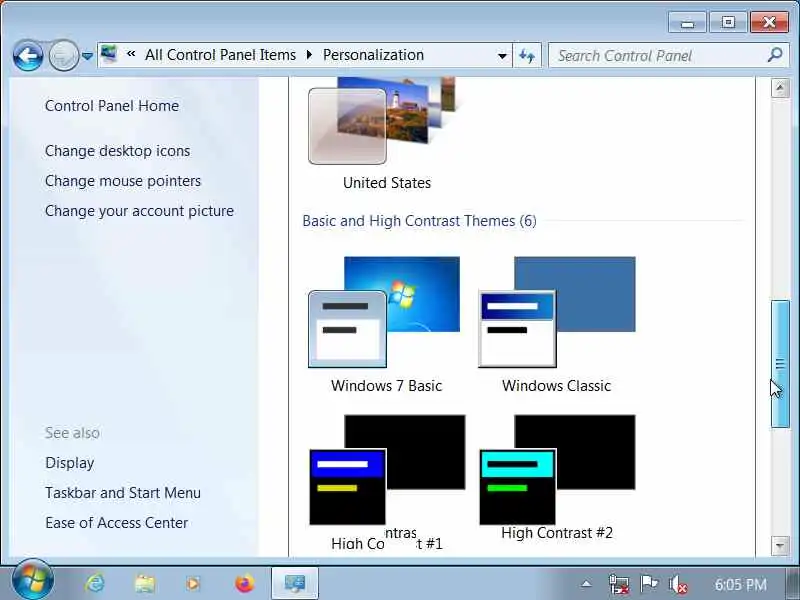This screenshot has height=600, width=800.
Task: Click the Windows 7 Basic label
Action: (x=386, y=386)
